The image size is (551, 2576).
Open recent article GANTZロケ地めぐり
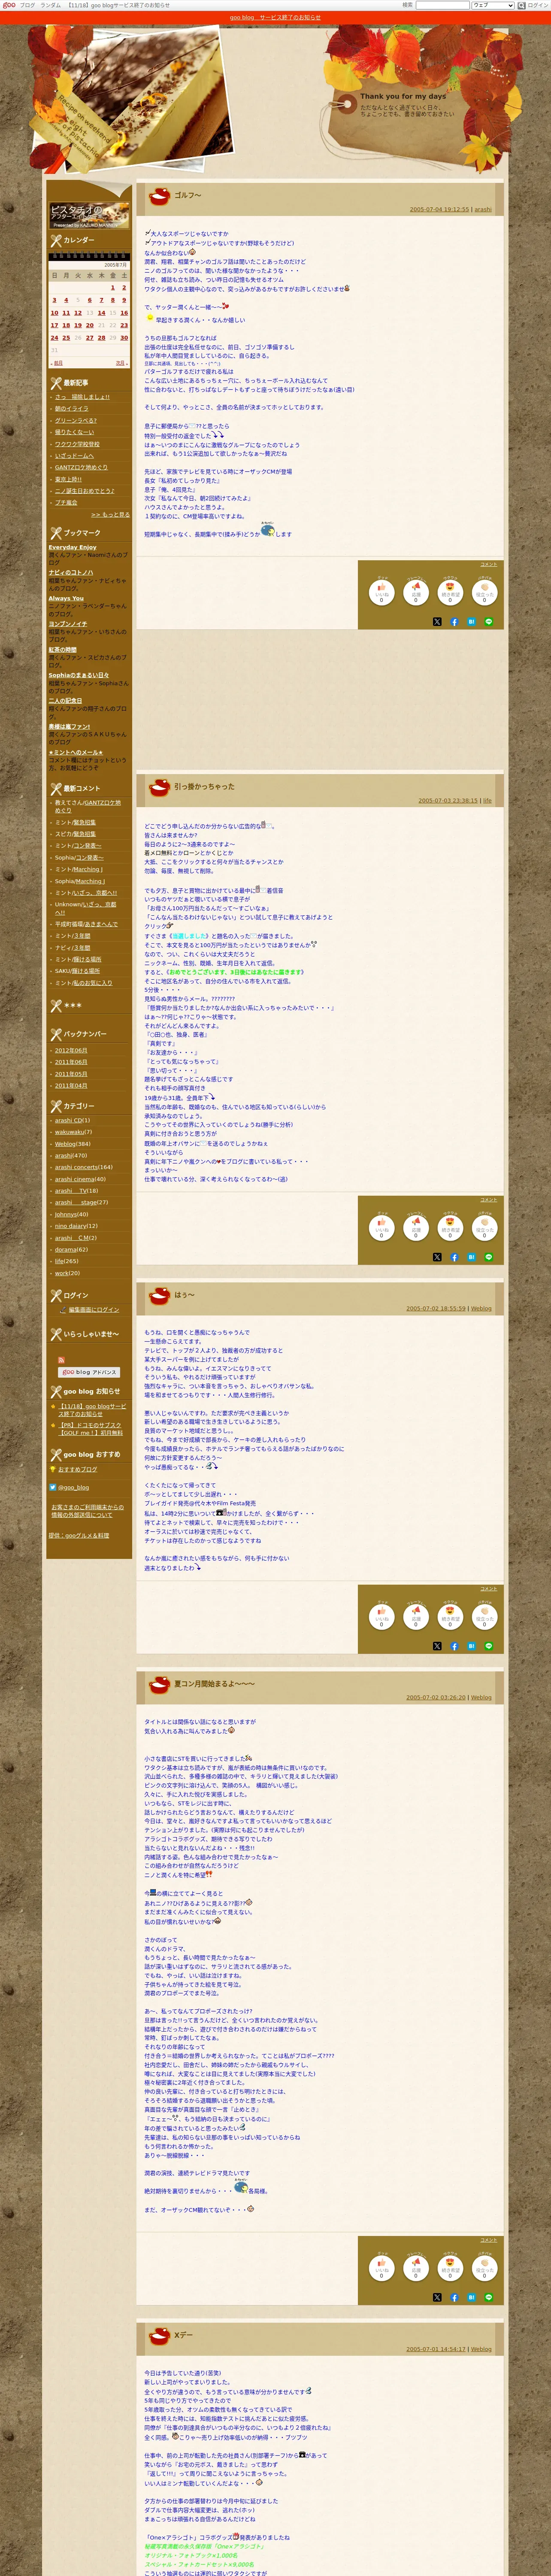[x=81, y=467]
